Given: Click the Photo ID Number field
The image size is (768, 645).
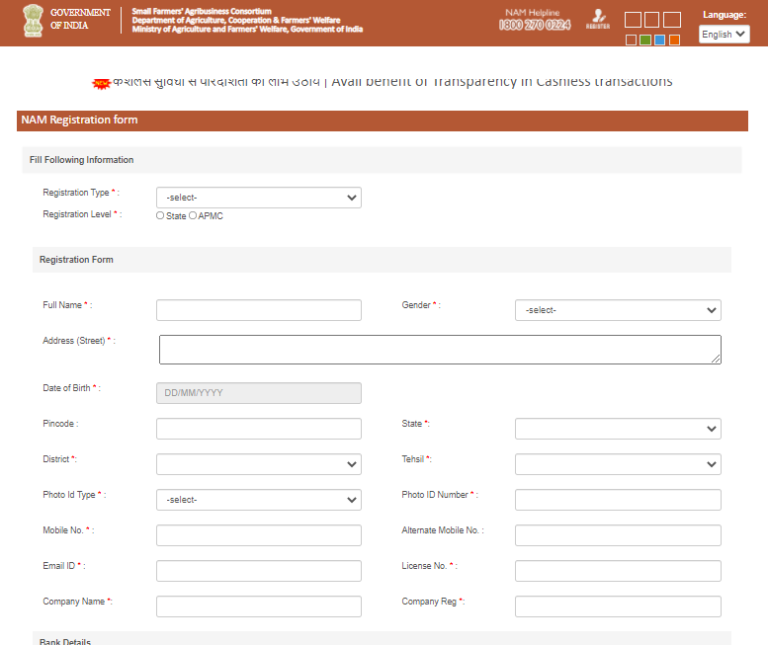Looking at the screenshot, I should (618, 500).
